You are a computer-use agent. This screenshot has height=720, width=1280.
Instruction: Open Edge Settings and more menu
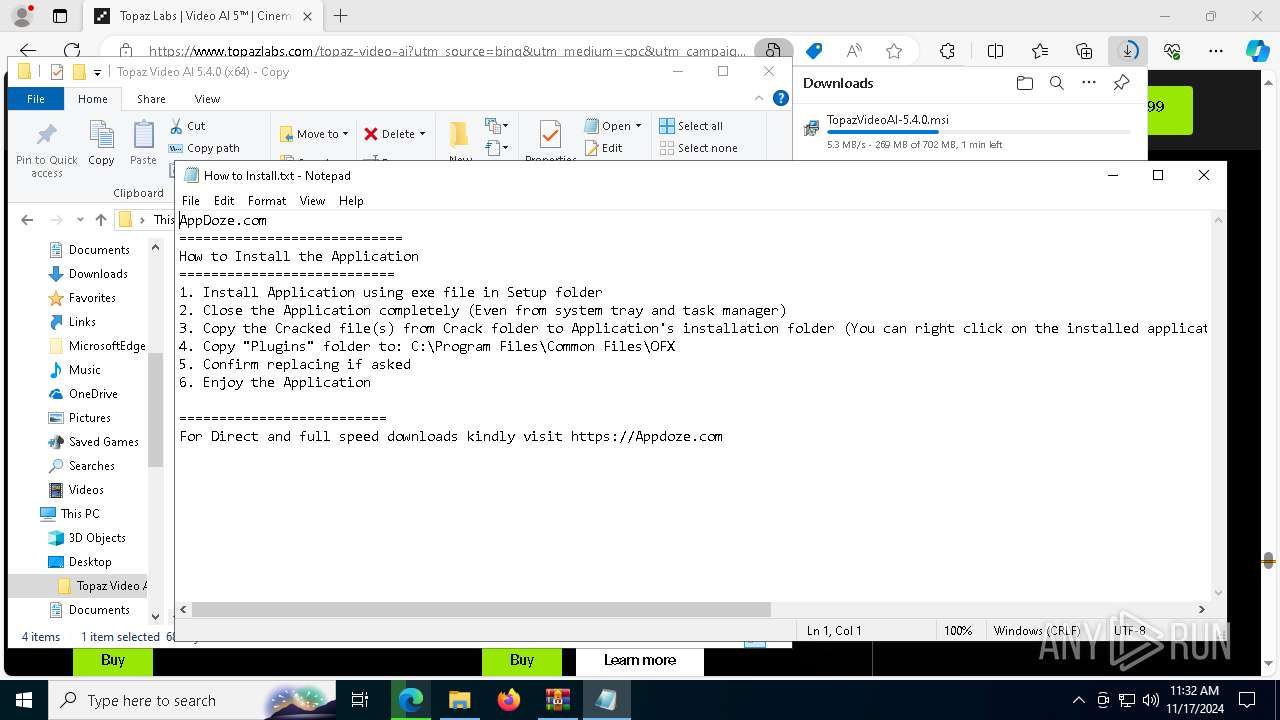point(1216,51)
